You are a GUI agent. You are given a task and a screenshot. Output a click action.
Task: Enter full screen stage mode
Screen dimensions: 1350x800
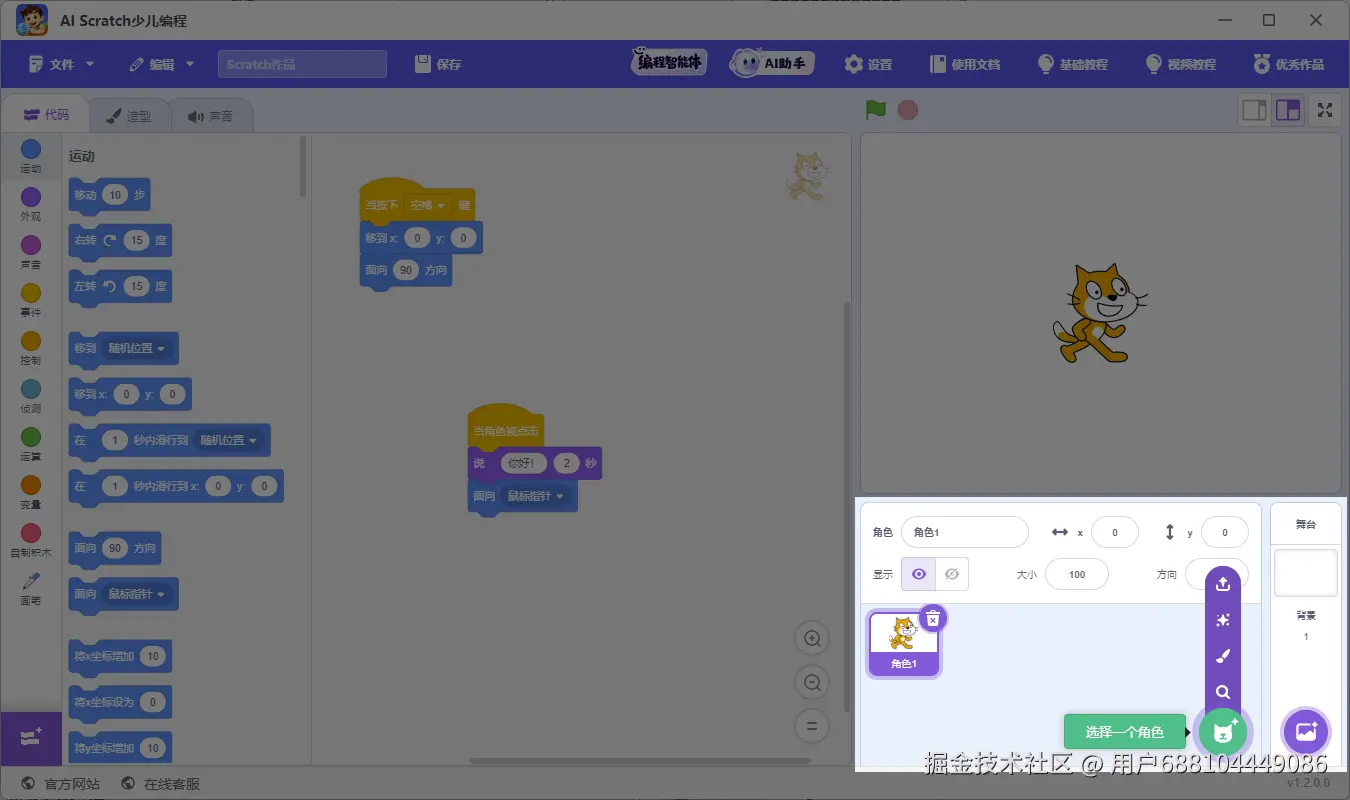point(1325,110)
